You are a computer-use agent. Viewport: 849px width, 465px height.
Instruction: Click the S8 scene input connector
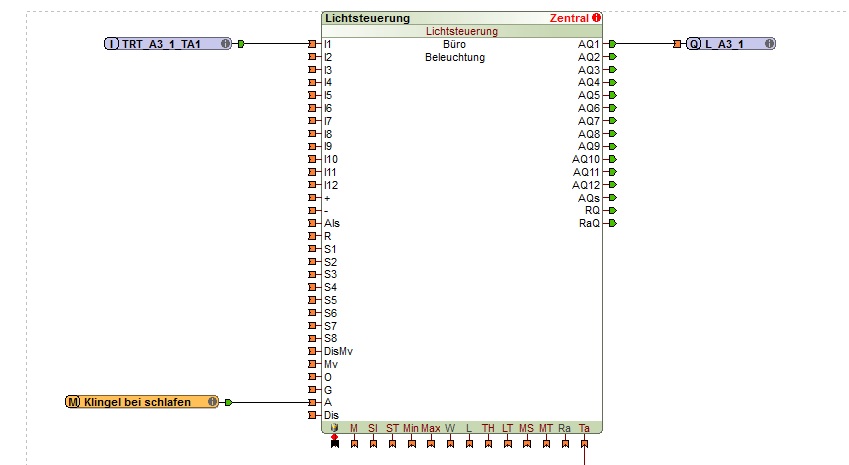(312, 339)
